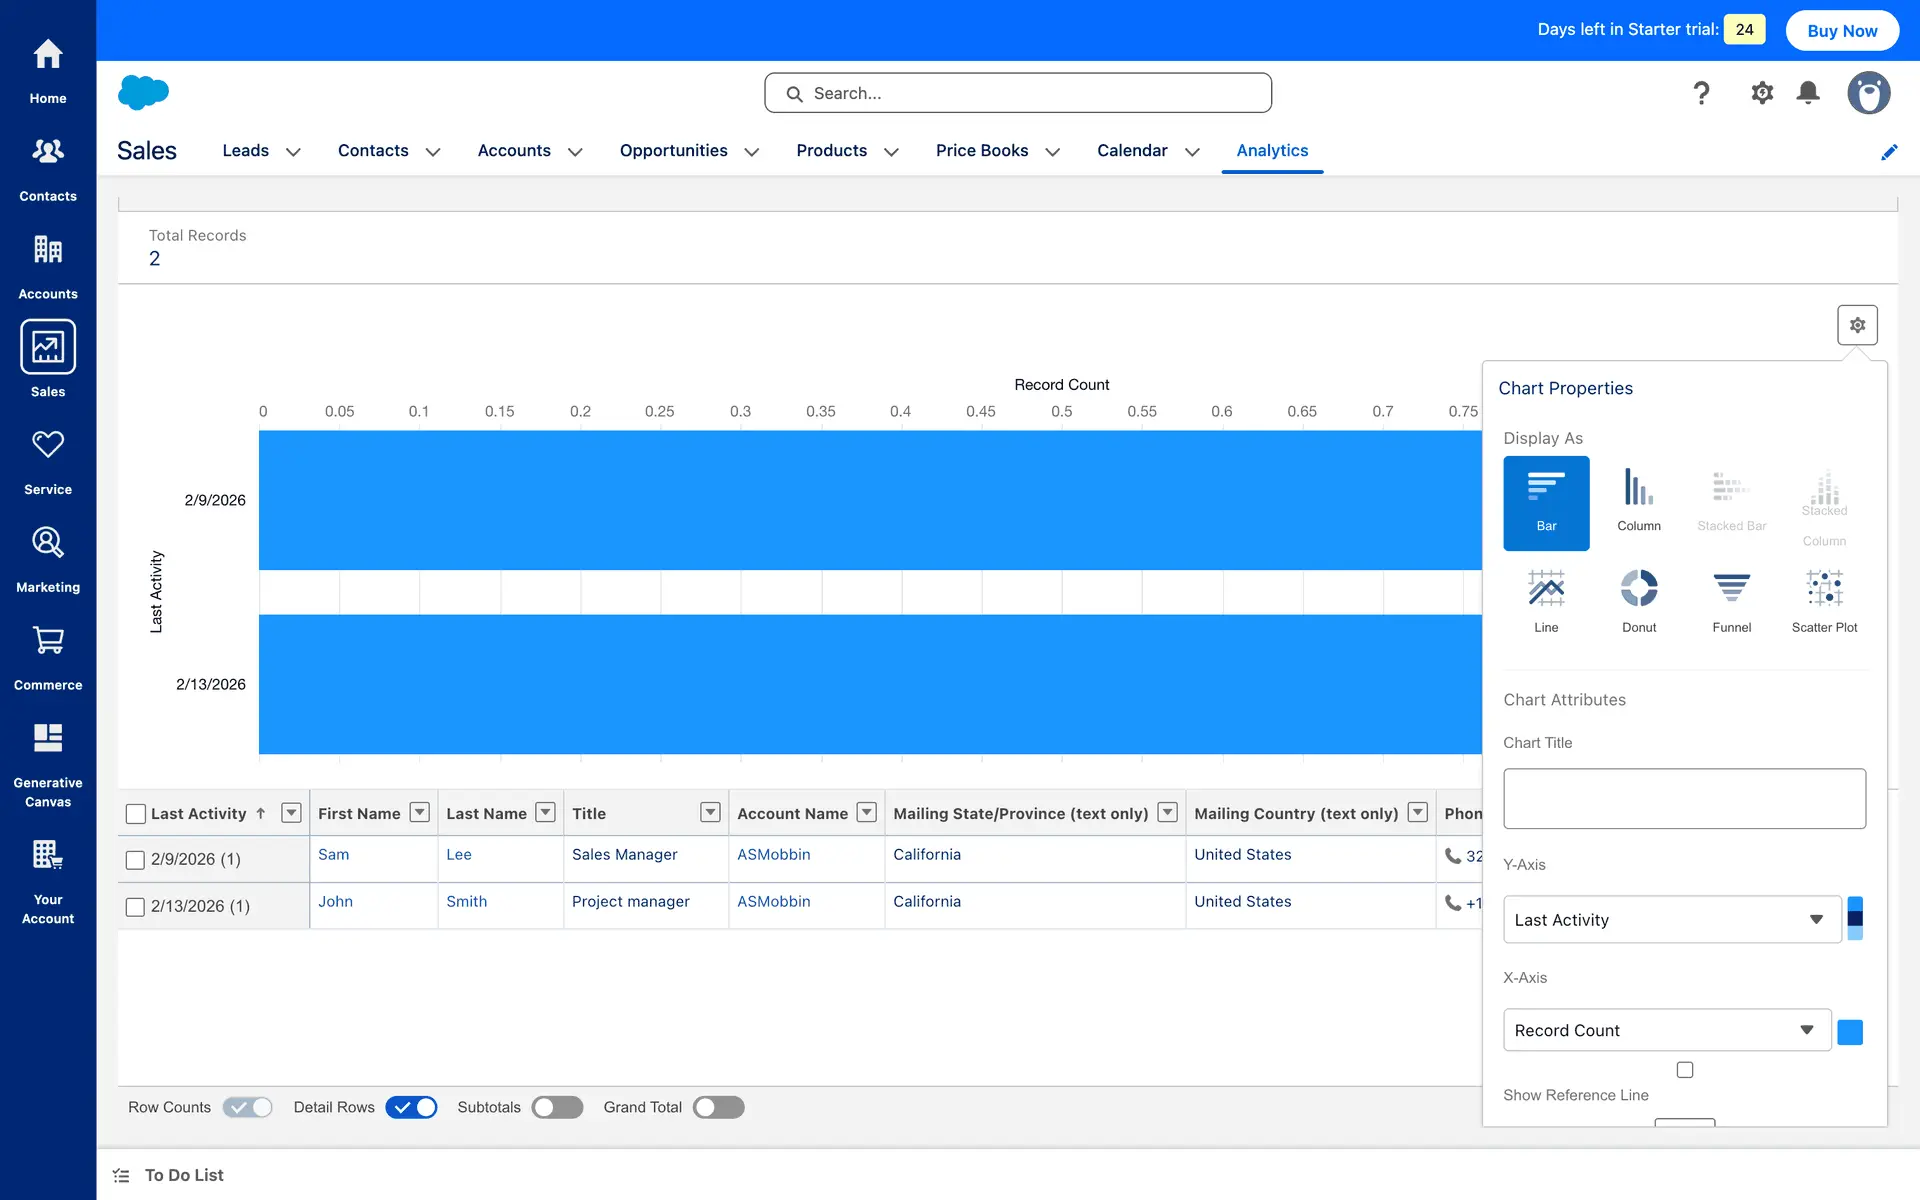Viewport: 1920px width, 1200px height.
Task: Expand the X-Axis Record Count dropdown
Action: pos(1666,1030)
